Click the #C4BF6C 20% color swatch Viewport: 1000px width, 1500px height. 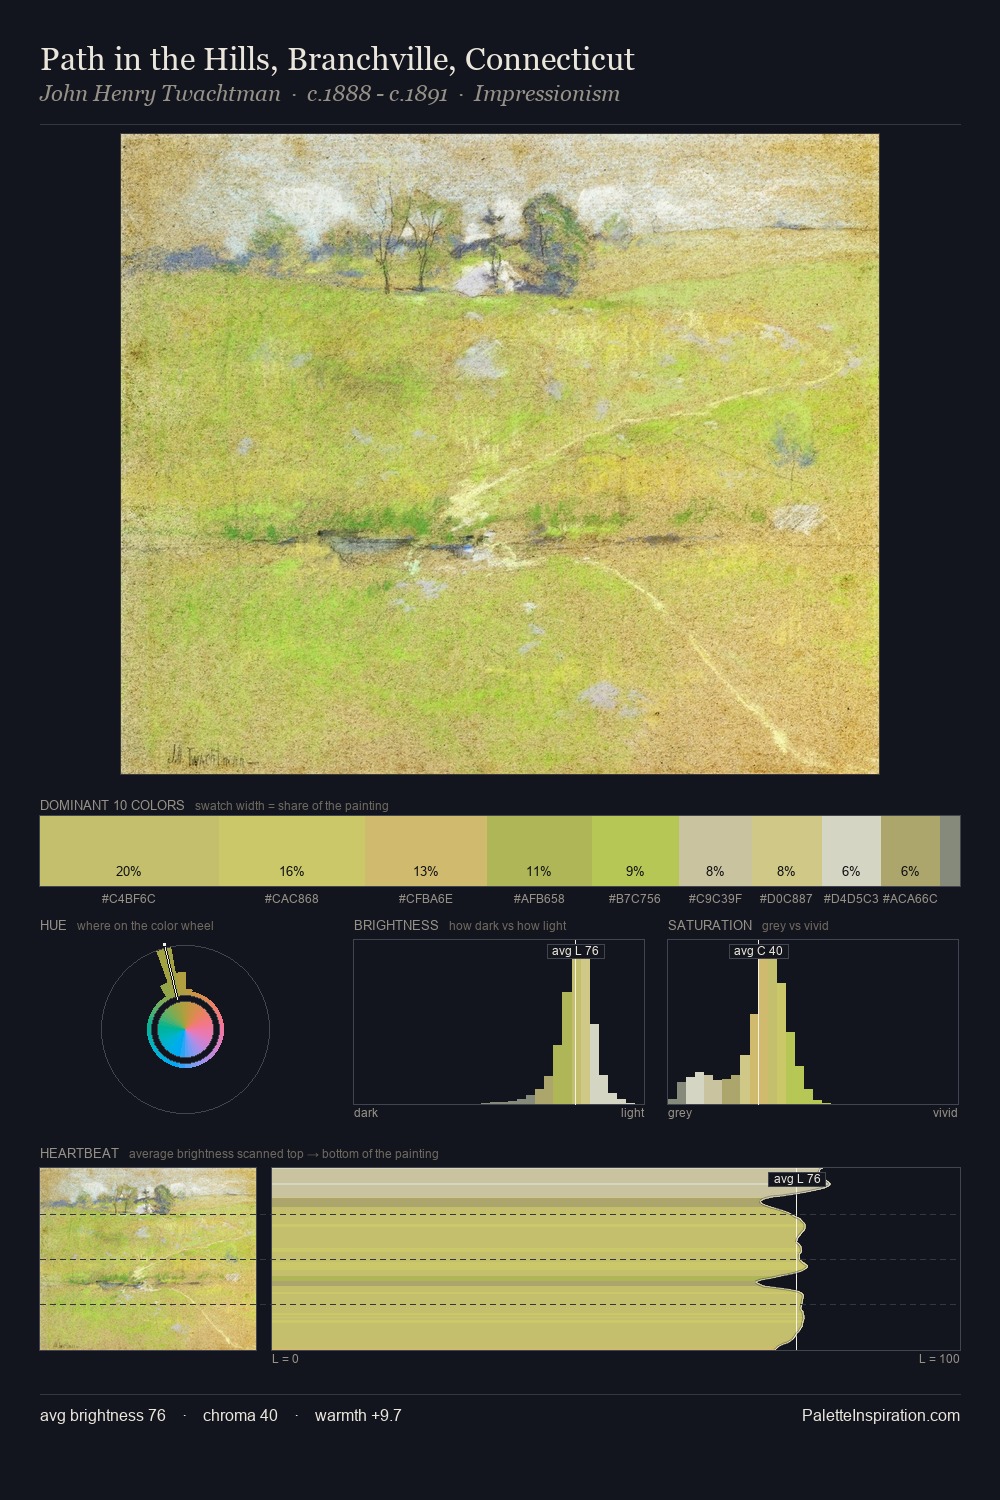[129, 851]
